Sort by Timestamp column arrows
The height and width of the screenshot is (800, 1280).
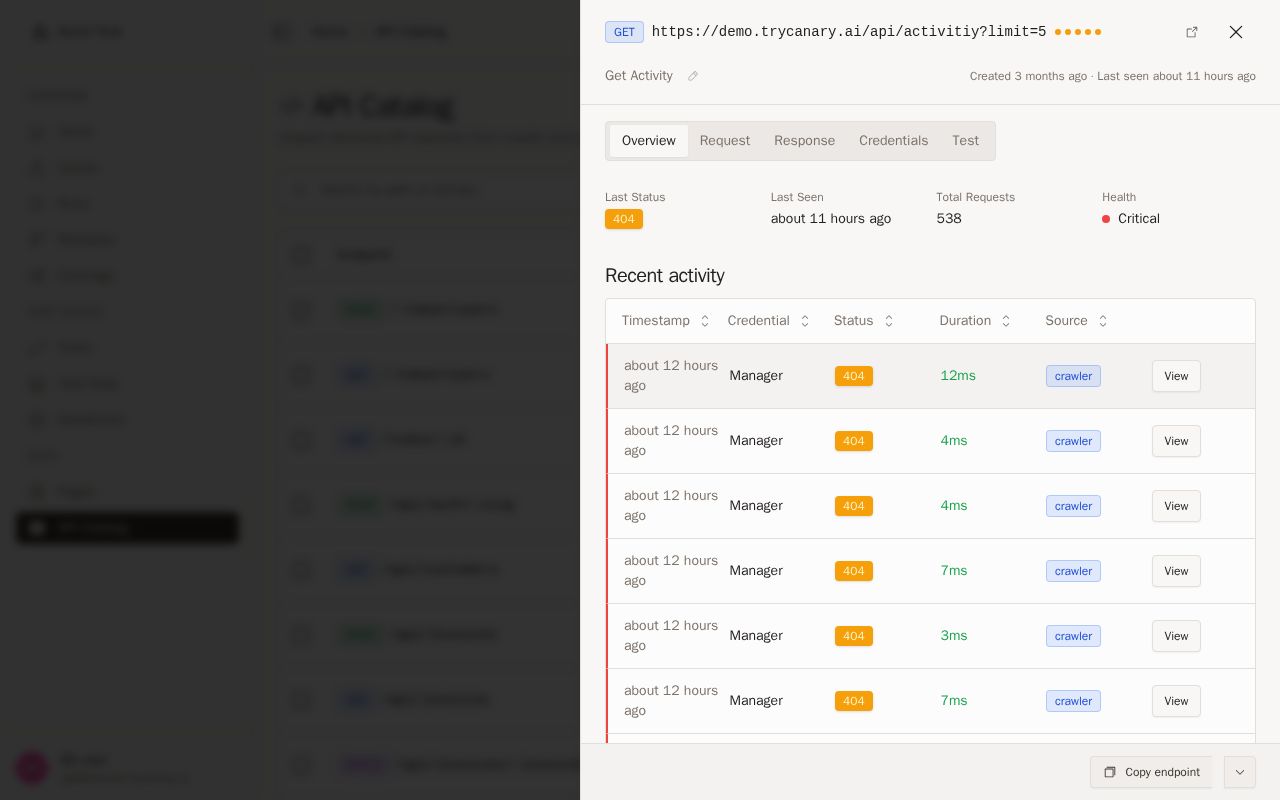[704, 321]
